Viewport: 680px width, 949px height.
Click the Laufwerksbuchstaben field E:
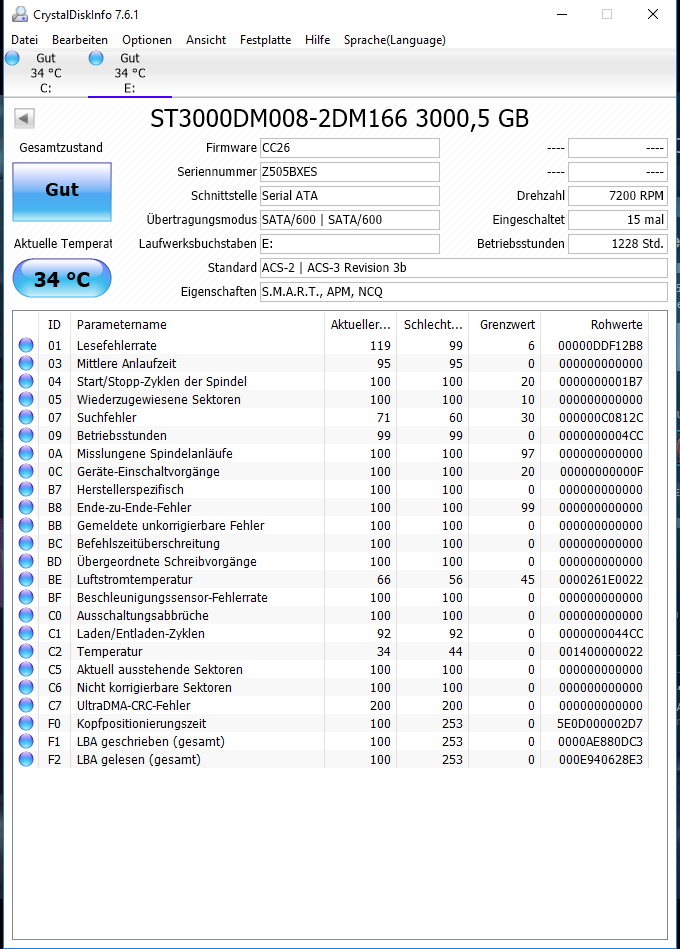click(350, 244)
